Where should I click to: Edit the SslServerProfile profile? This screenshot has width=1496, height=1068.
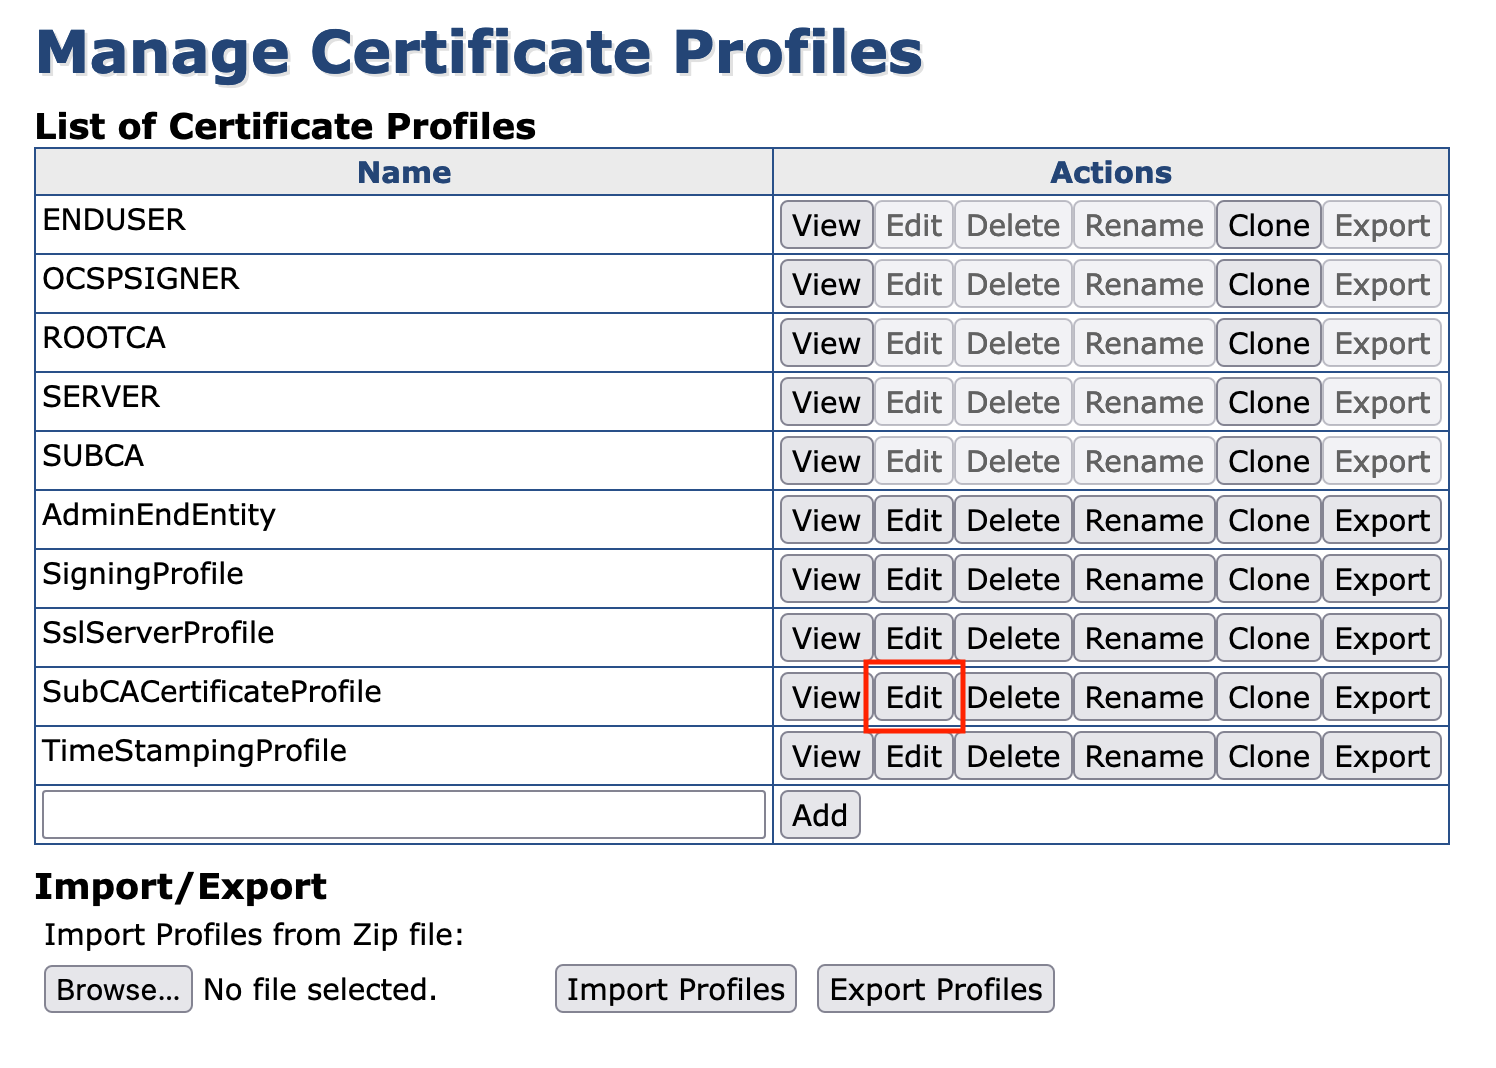coord(913,638)
